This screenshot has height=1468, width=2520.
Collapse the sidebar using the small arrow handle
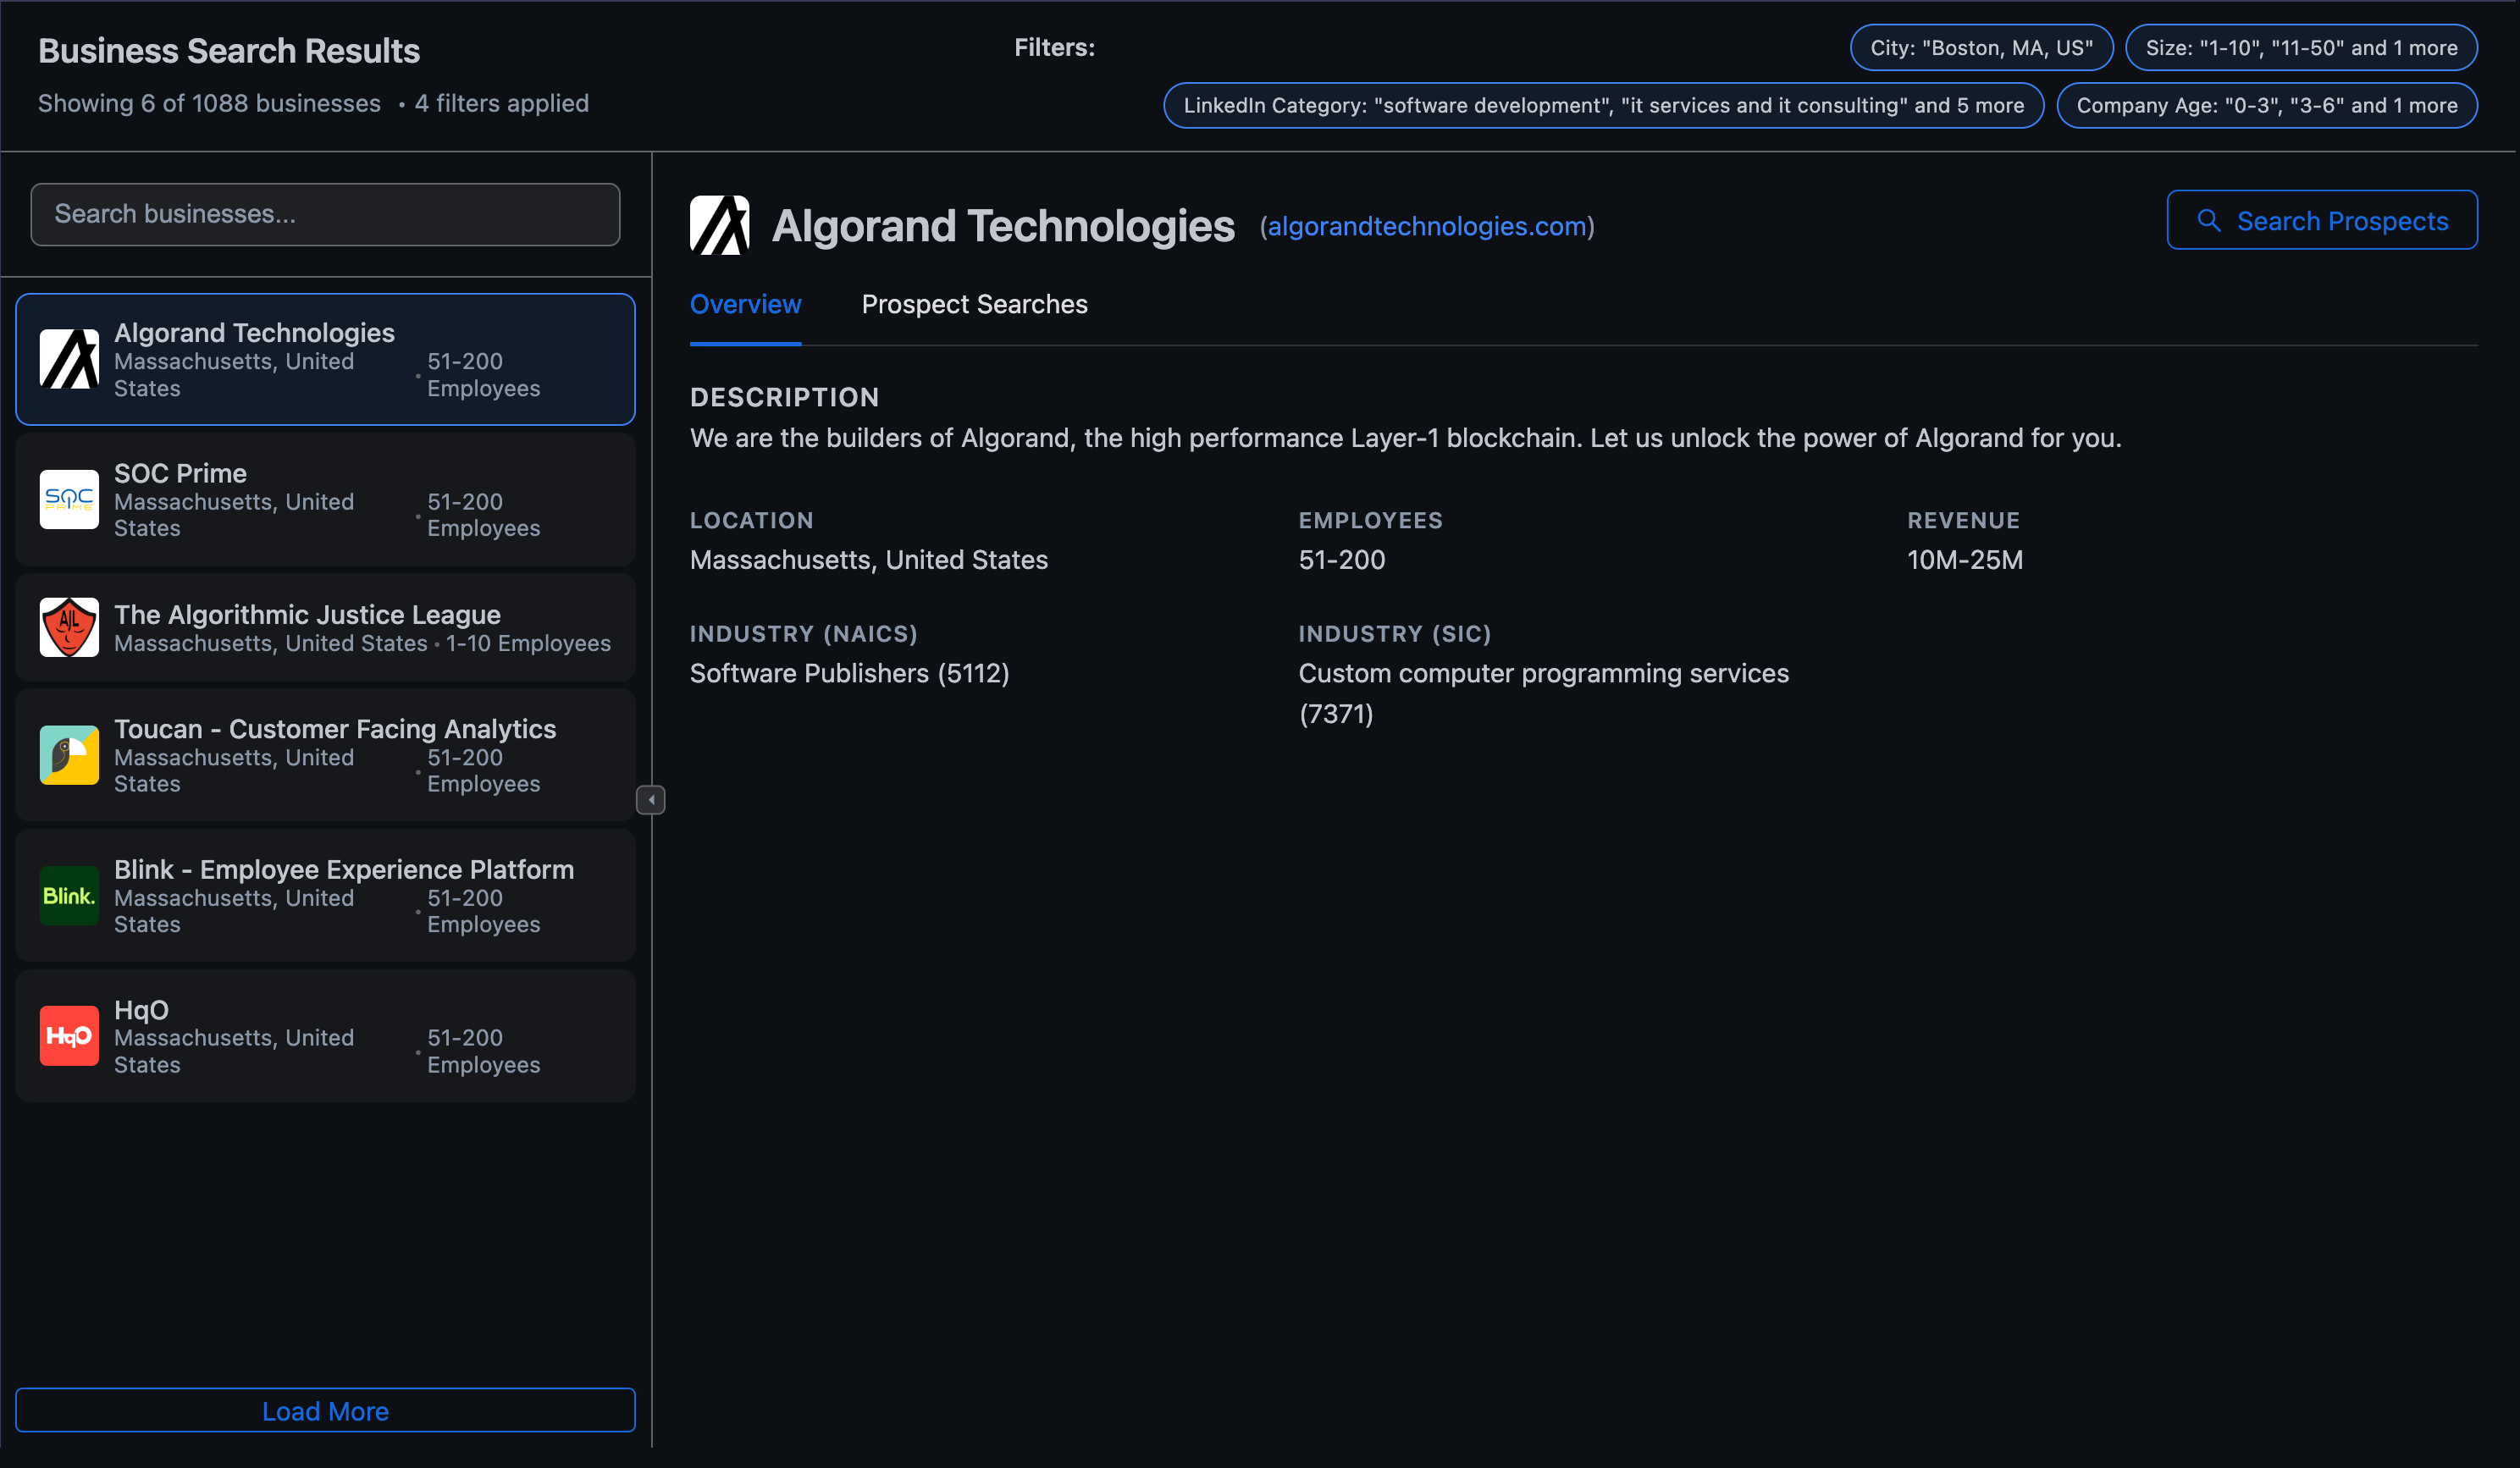(x=651, y=800)
